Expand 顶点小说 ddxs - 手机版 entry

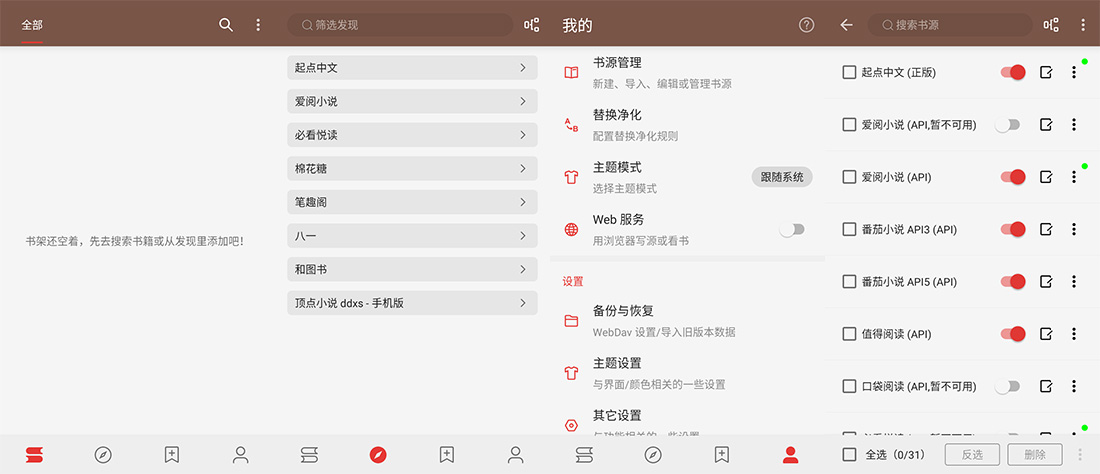(412, 303)
